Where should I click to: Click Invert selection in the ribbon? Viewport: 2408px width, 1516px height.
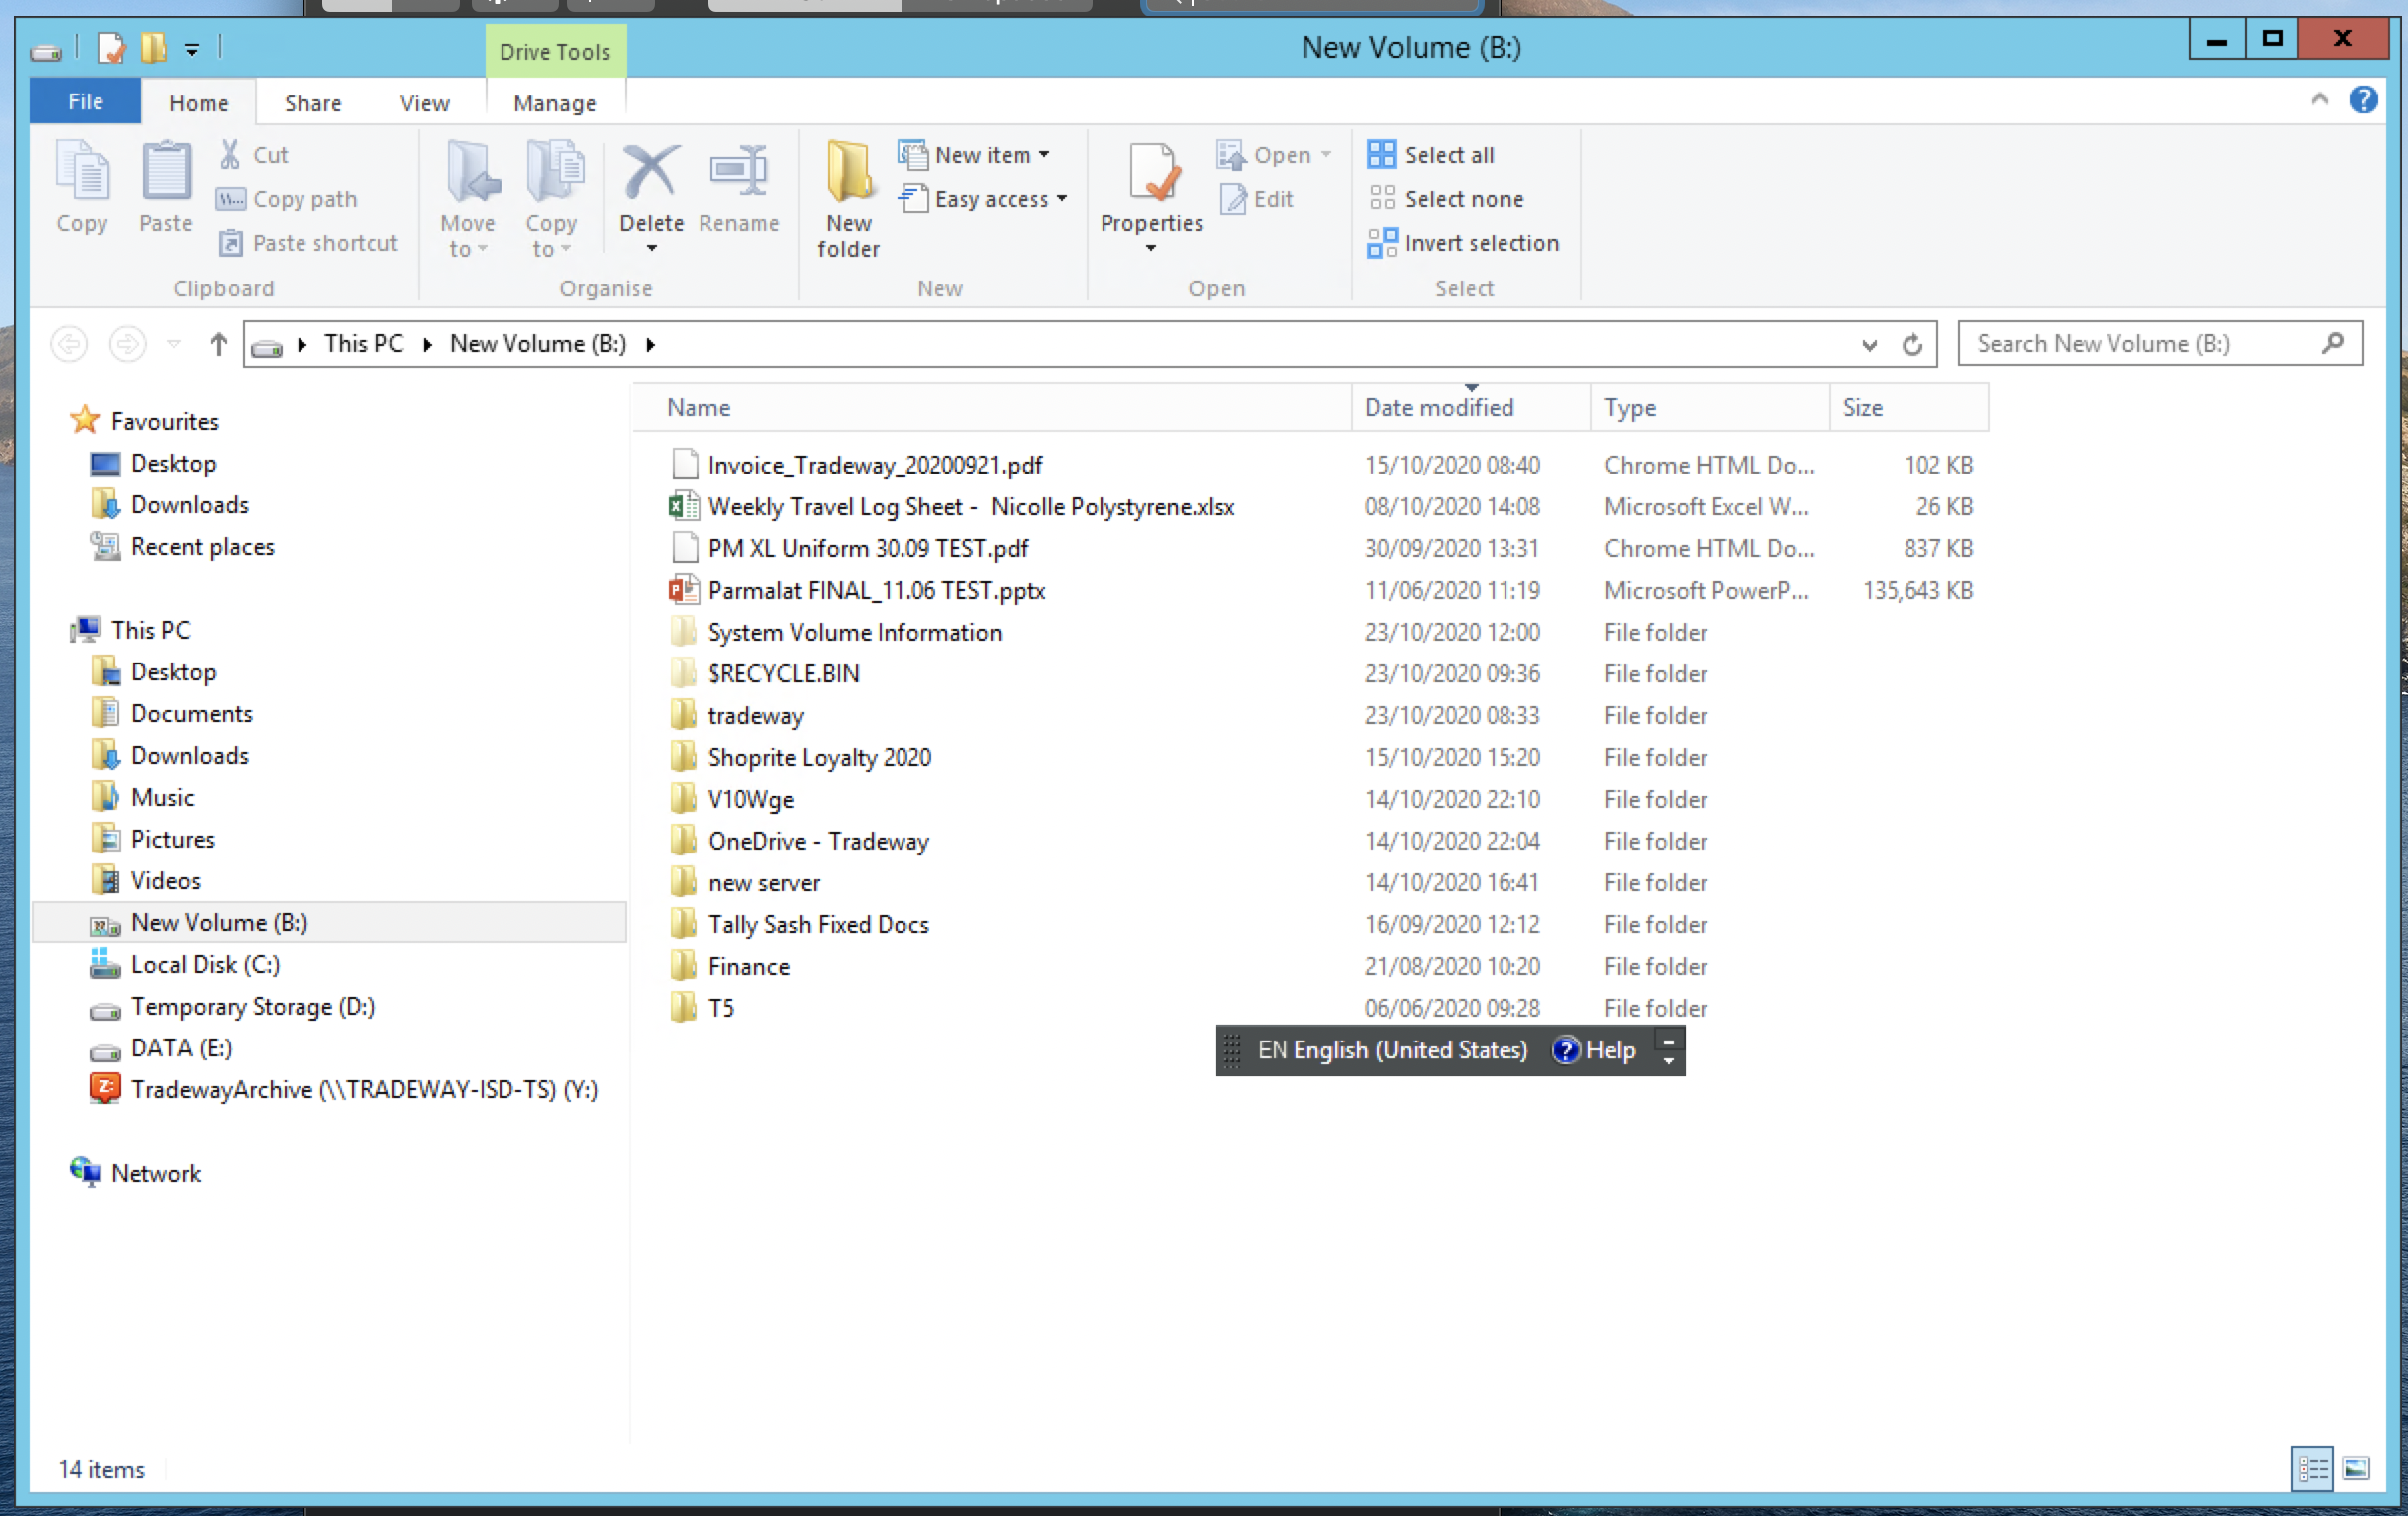point(1463,242)
